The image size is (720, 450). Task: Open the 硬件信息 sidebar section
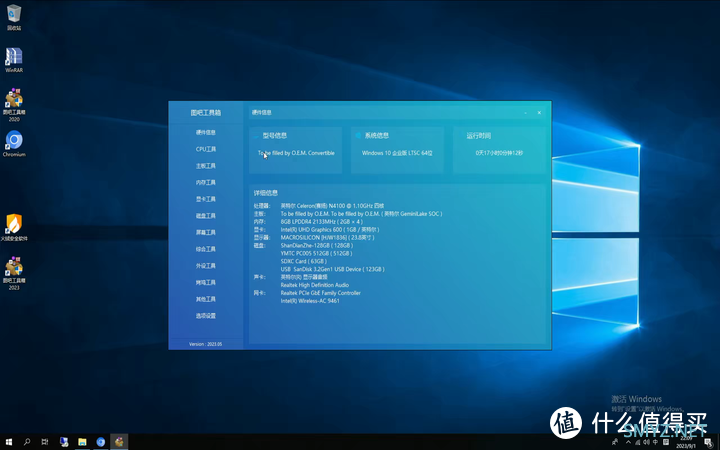click(206, 132)
